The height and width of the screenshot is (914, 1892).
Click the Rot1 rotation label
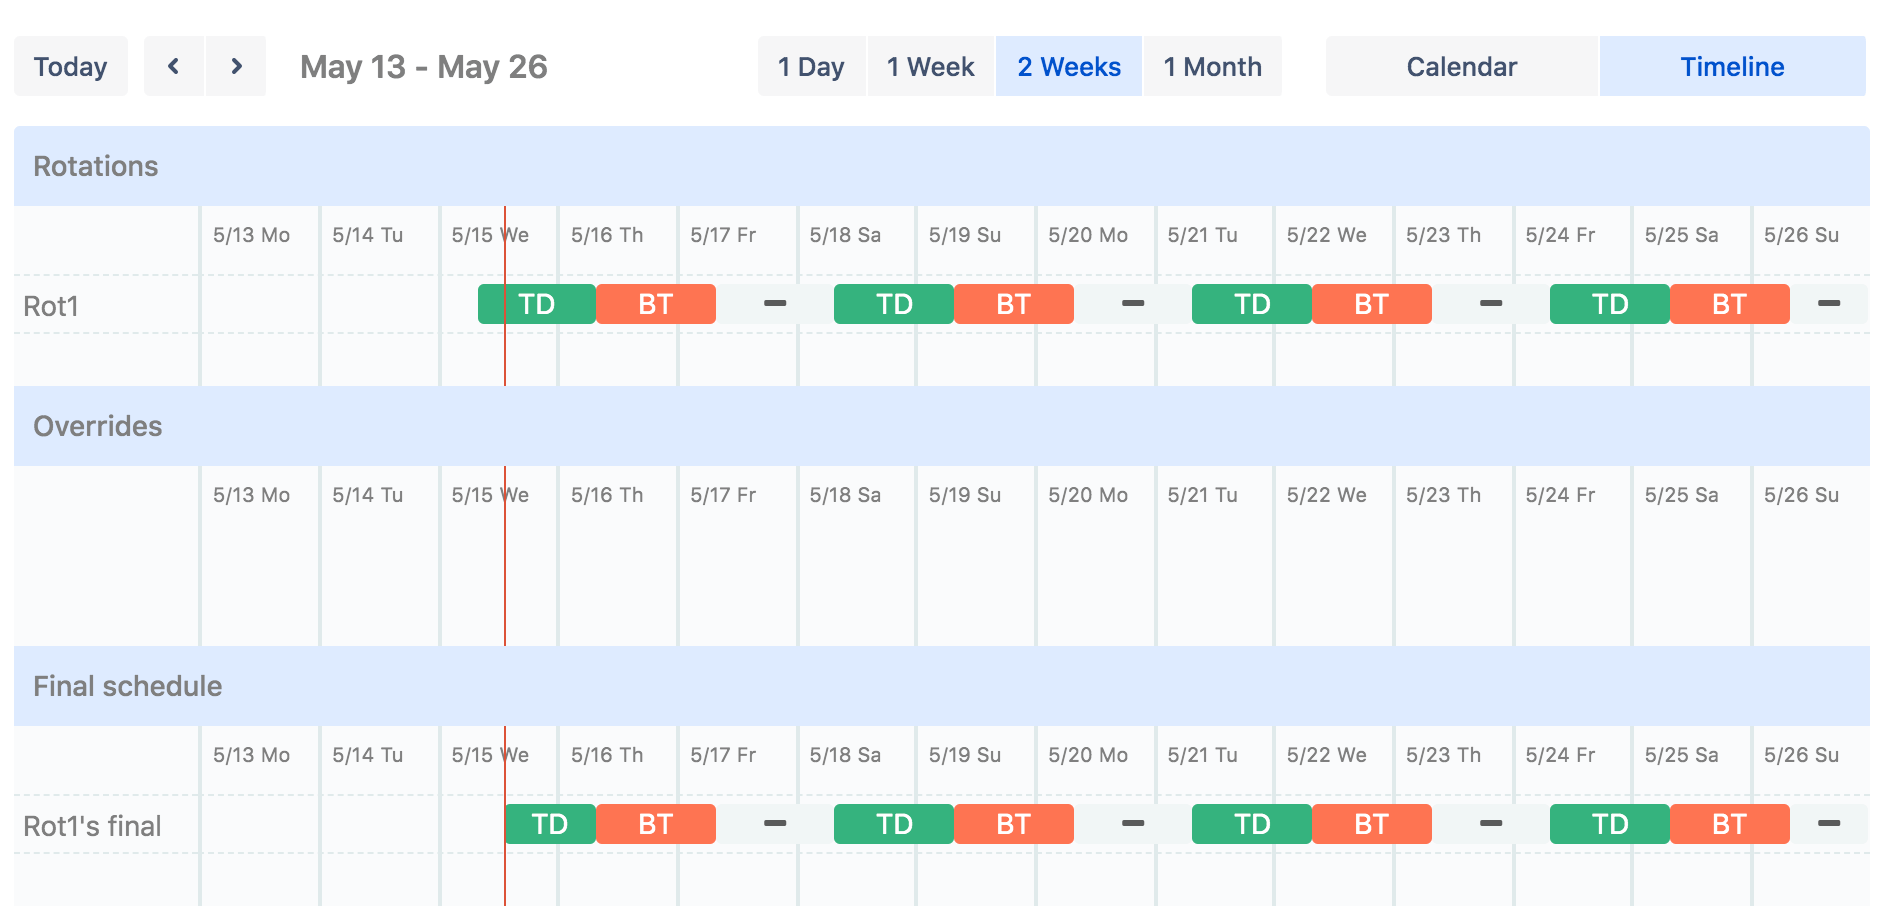[x=48, y=305]
